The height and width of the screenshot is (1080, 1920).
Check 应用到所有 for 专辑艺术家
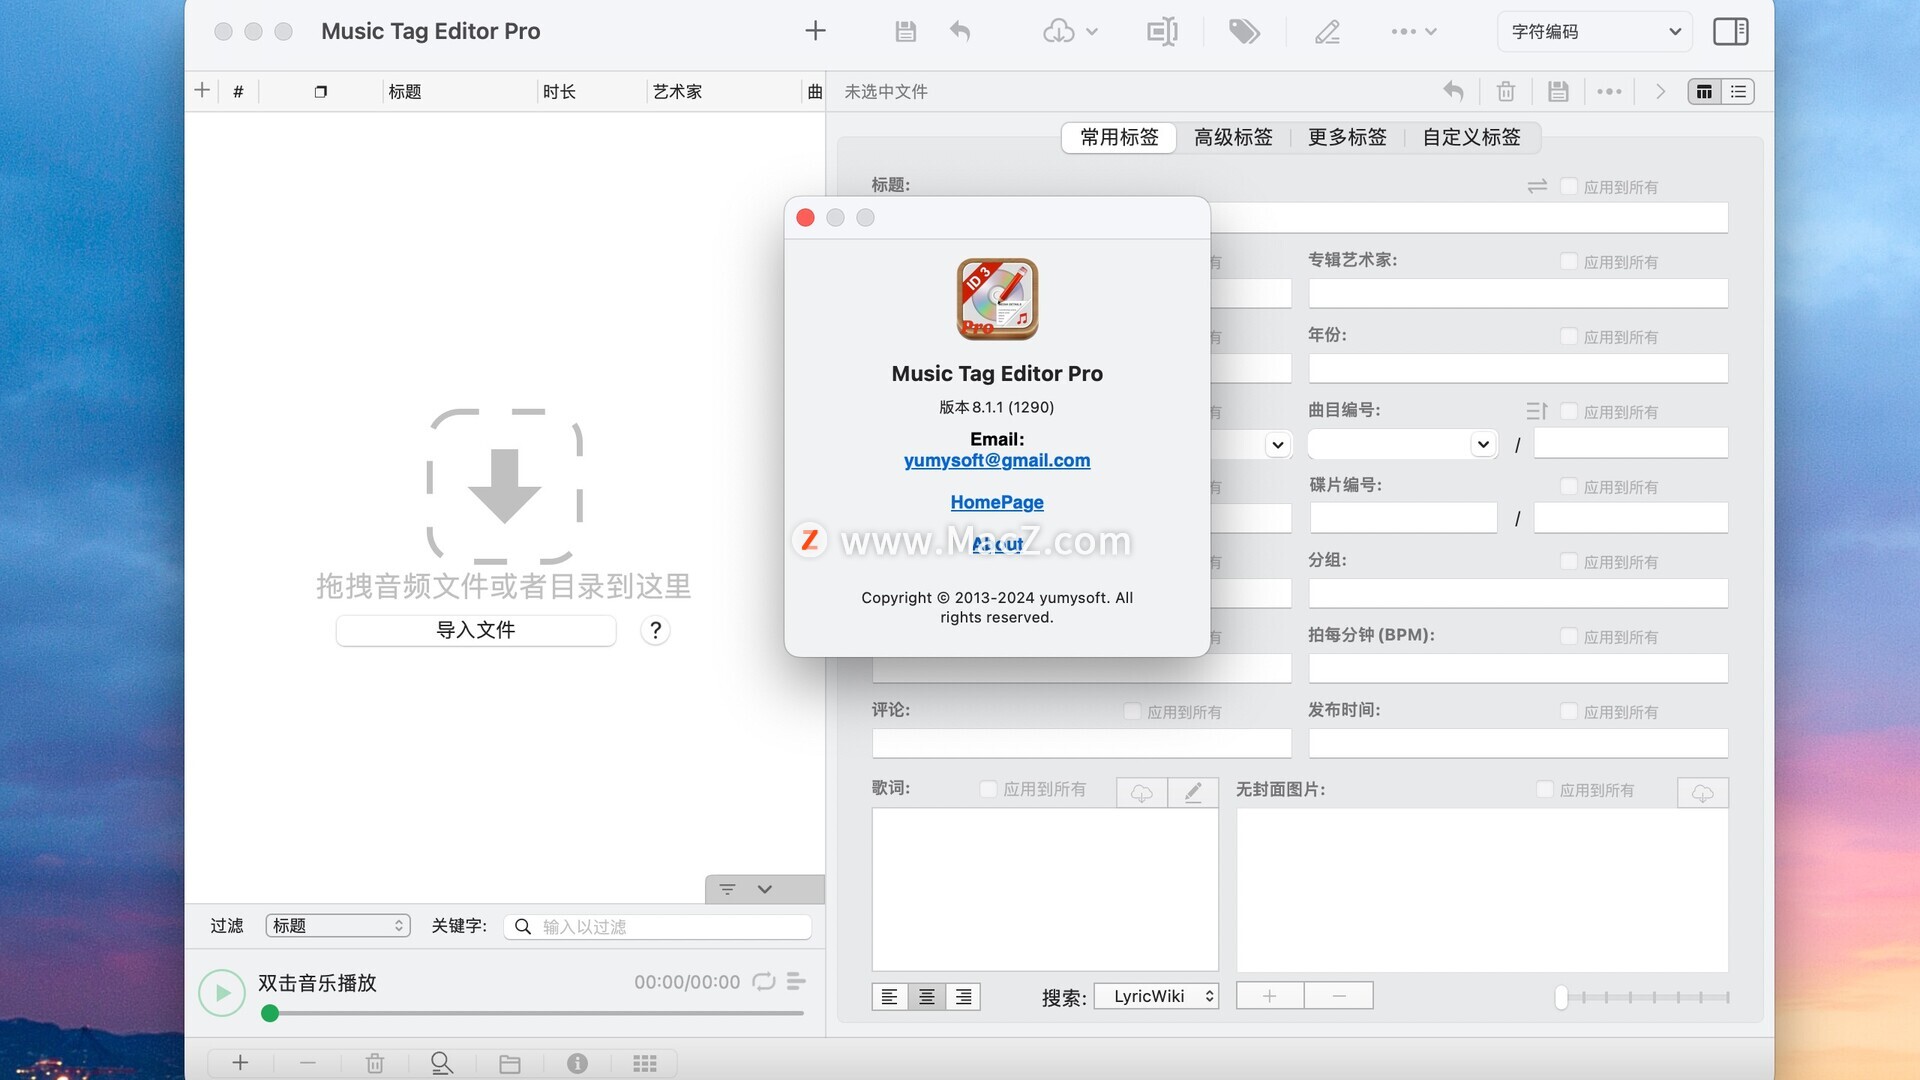pyautogui.click(x=1569, y=261)
